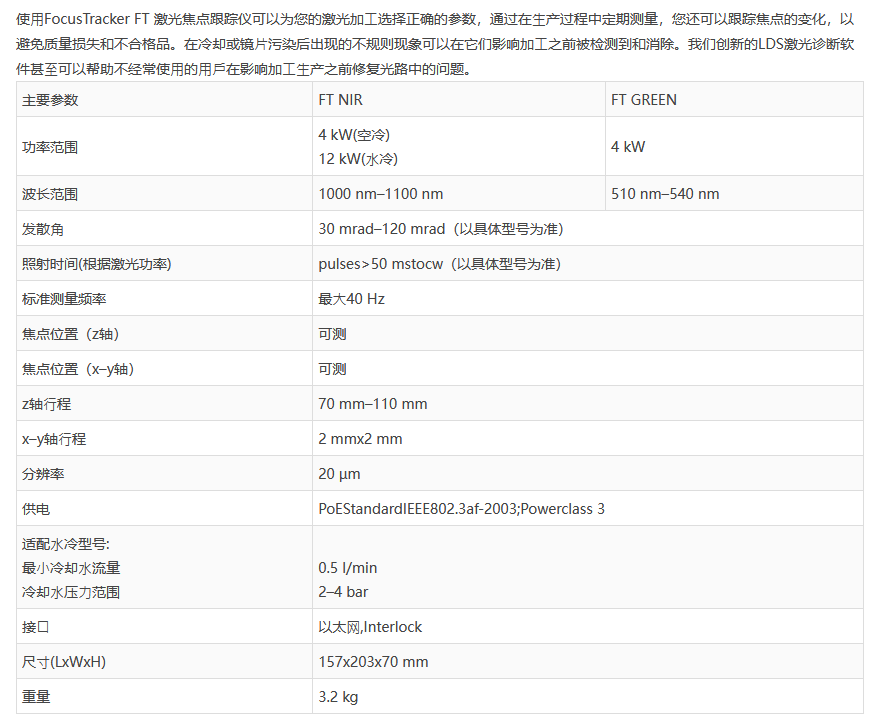The width and height of the screenshot is (886, 718).
Task: Select the 70 mm–110 mm travel value
Action: (x=372, y=404)
